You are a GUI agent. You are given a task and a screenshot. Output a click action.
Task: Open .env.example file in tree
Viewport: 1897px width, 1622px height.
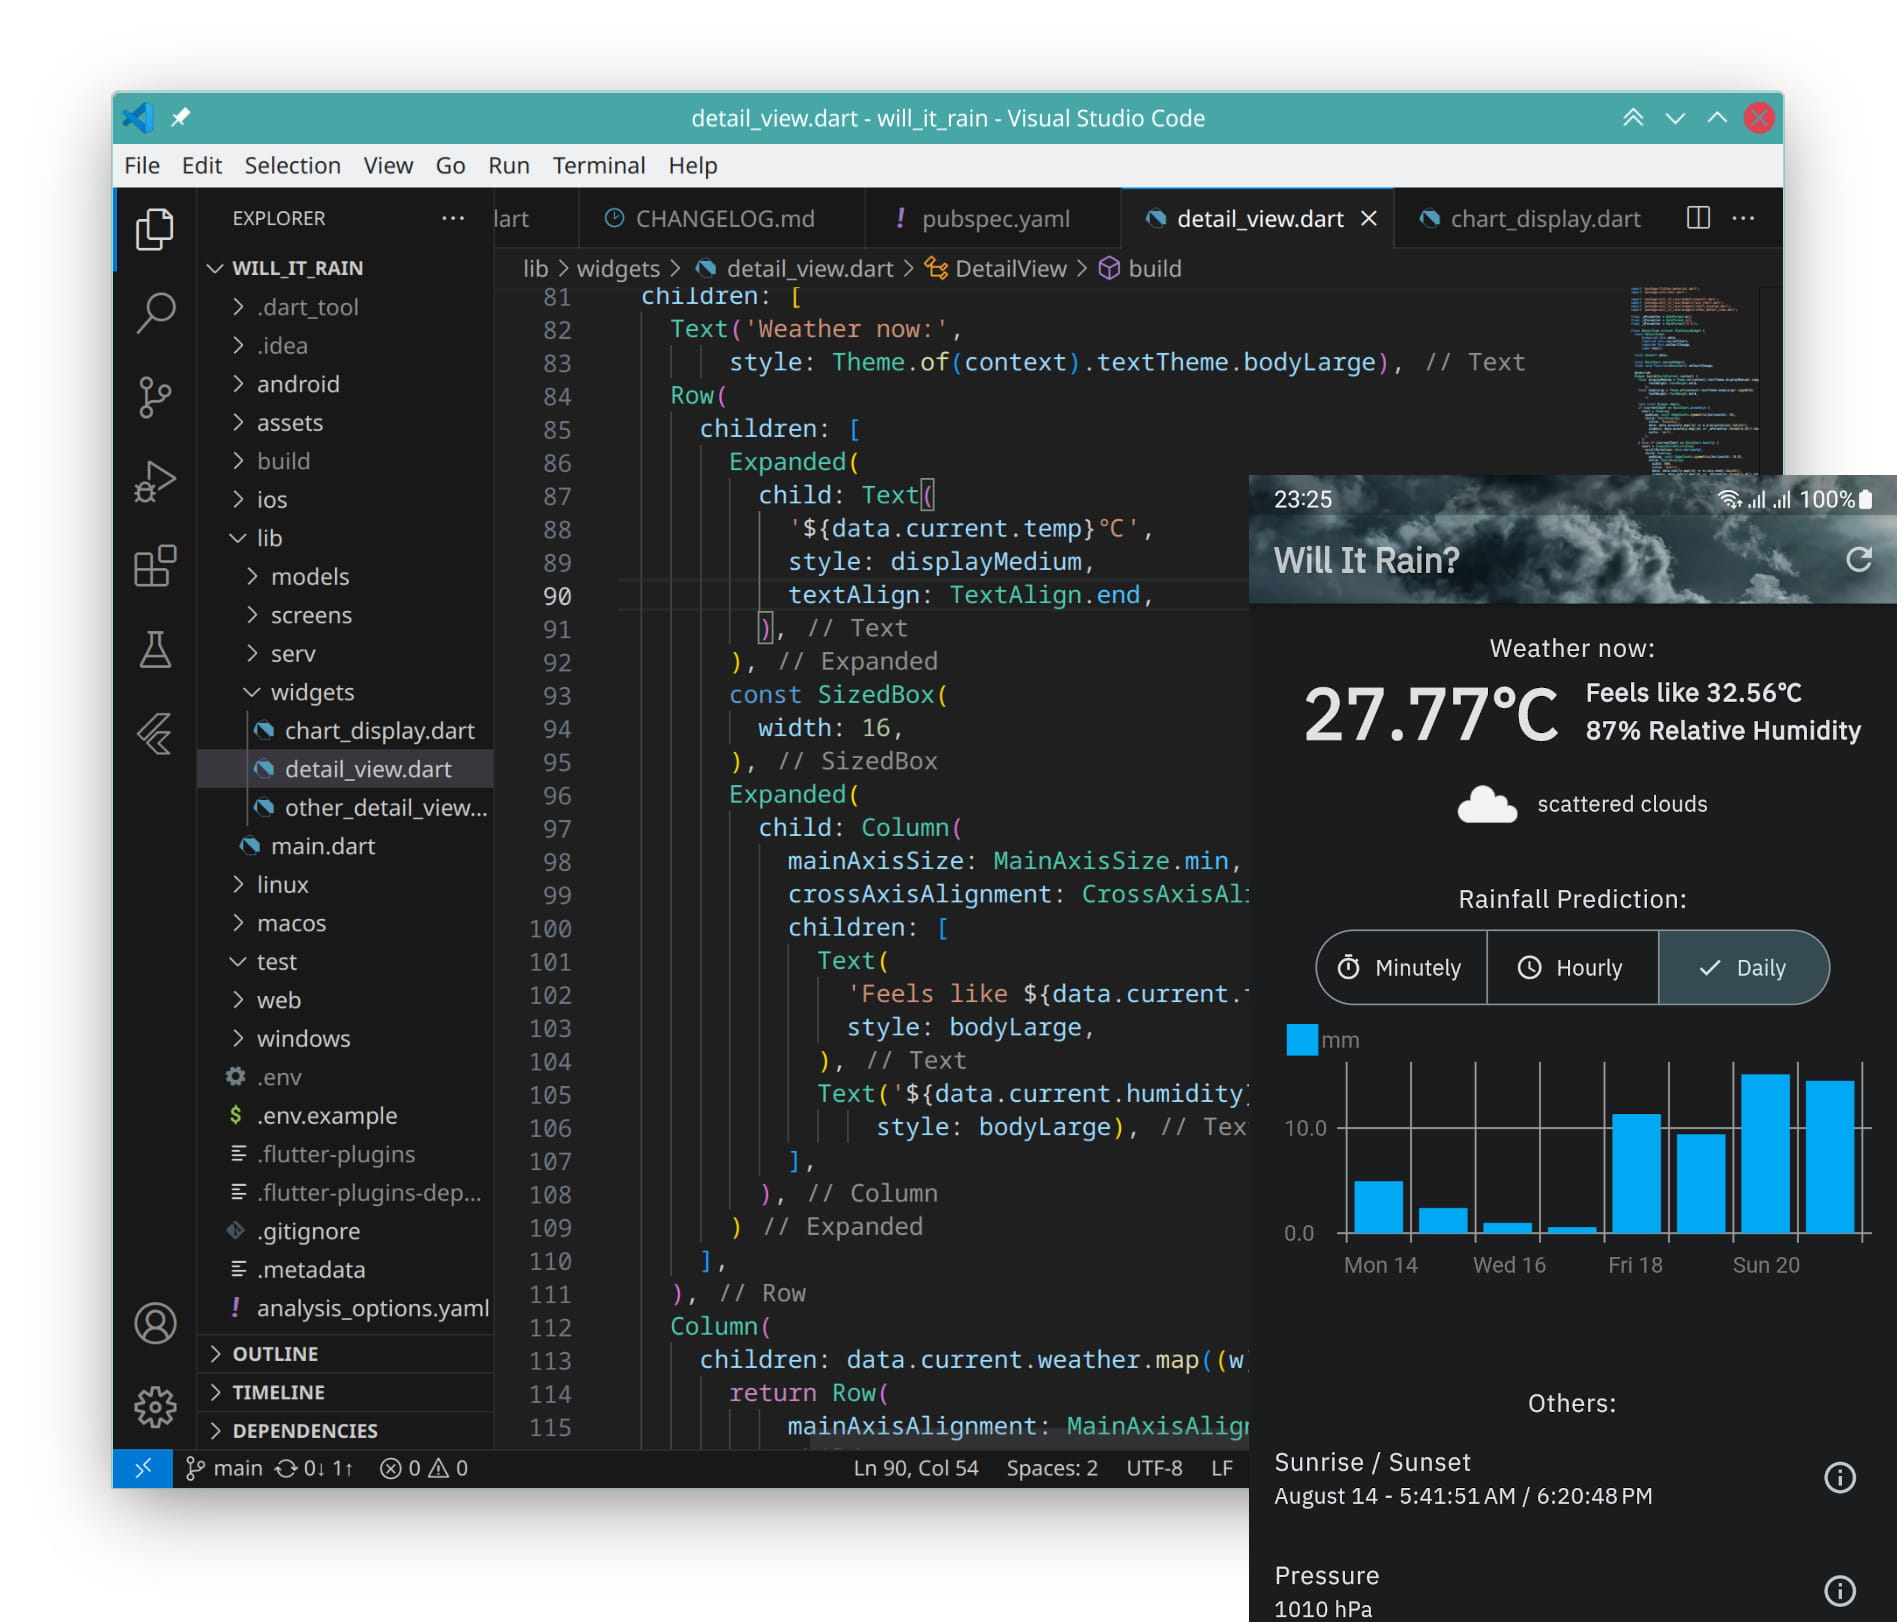[x=346, y=1116]
